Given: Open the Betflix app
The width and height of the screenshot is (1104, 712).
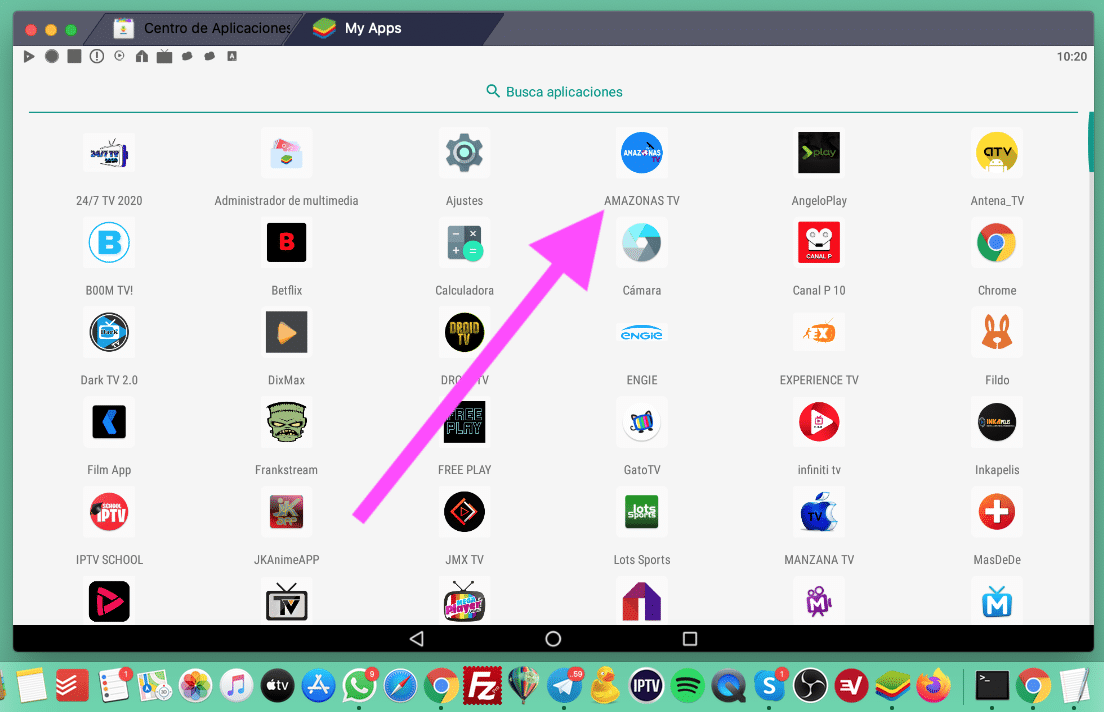Looking at the screenshot, I should coord(286,242).
